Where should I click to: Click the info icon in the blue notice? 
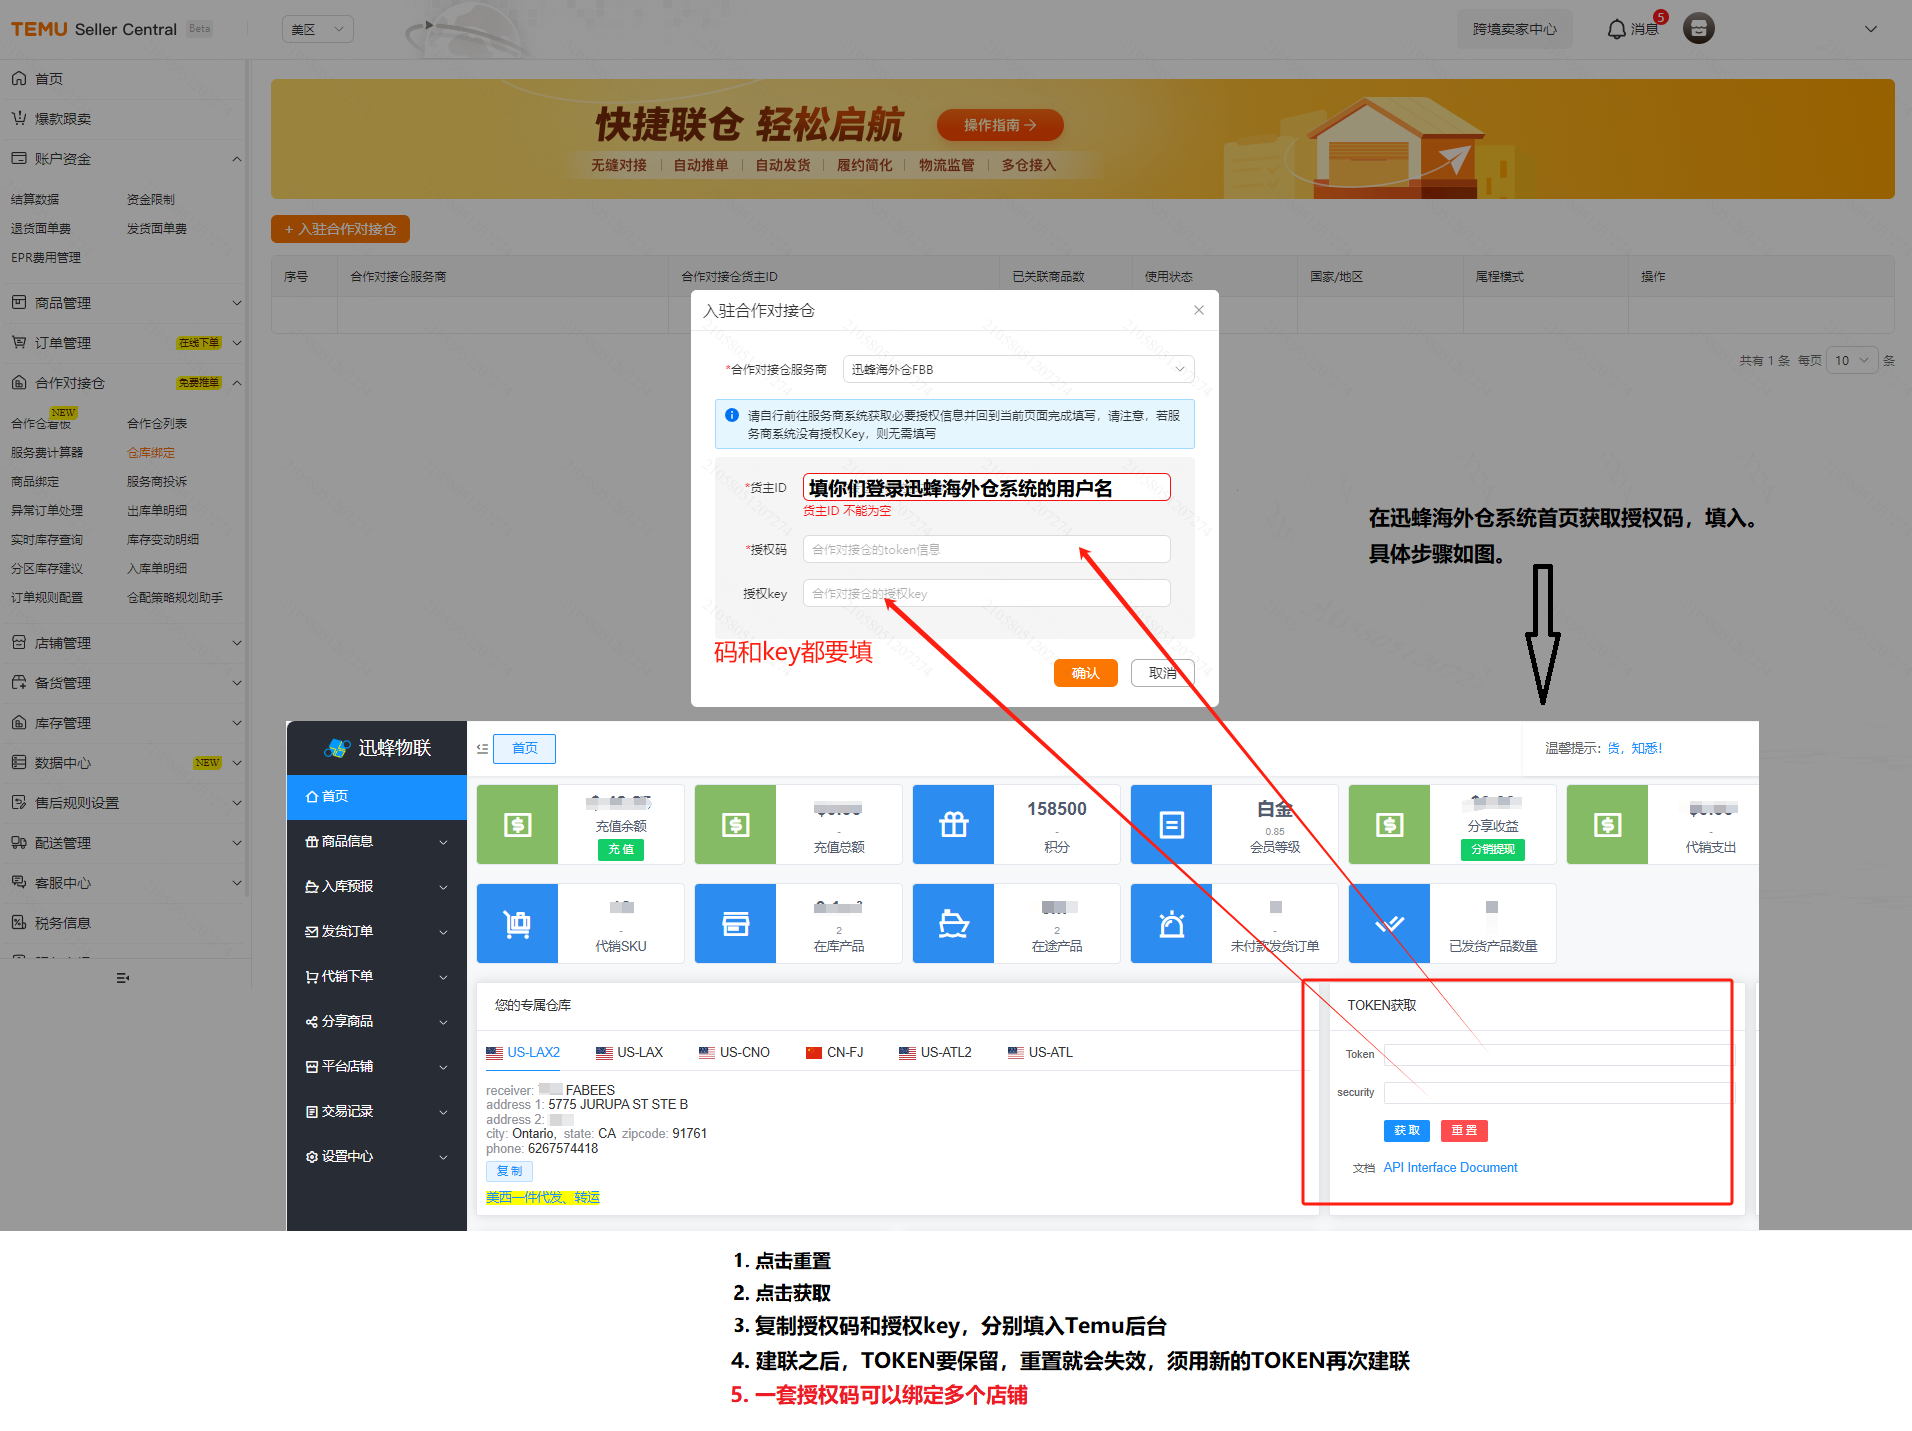[x=732, y=415]
